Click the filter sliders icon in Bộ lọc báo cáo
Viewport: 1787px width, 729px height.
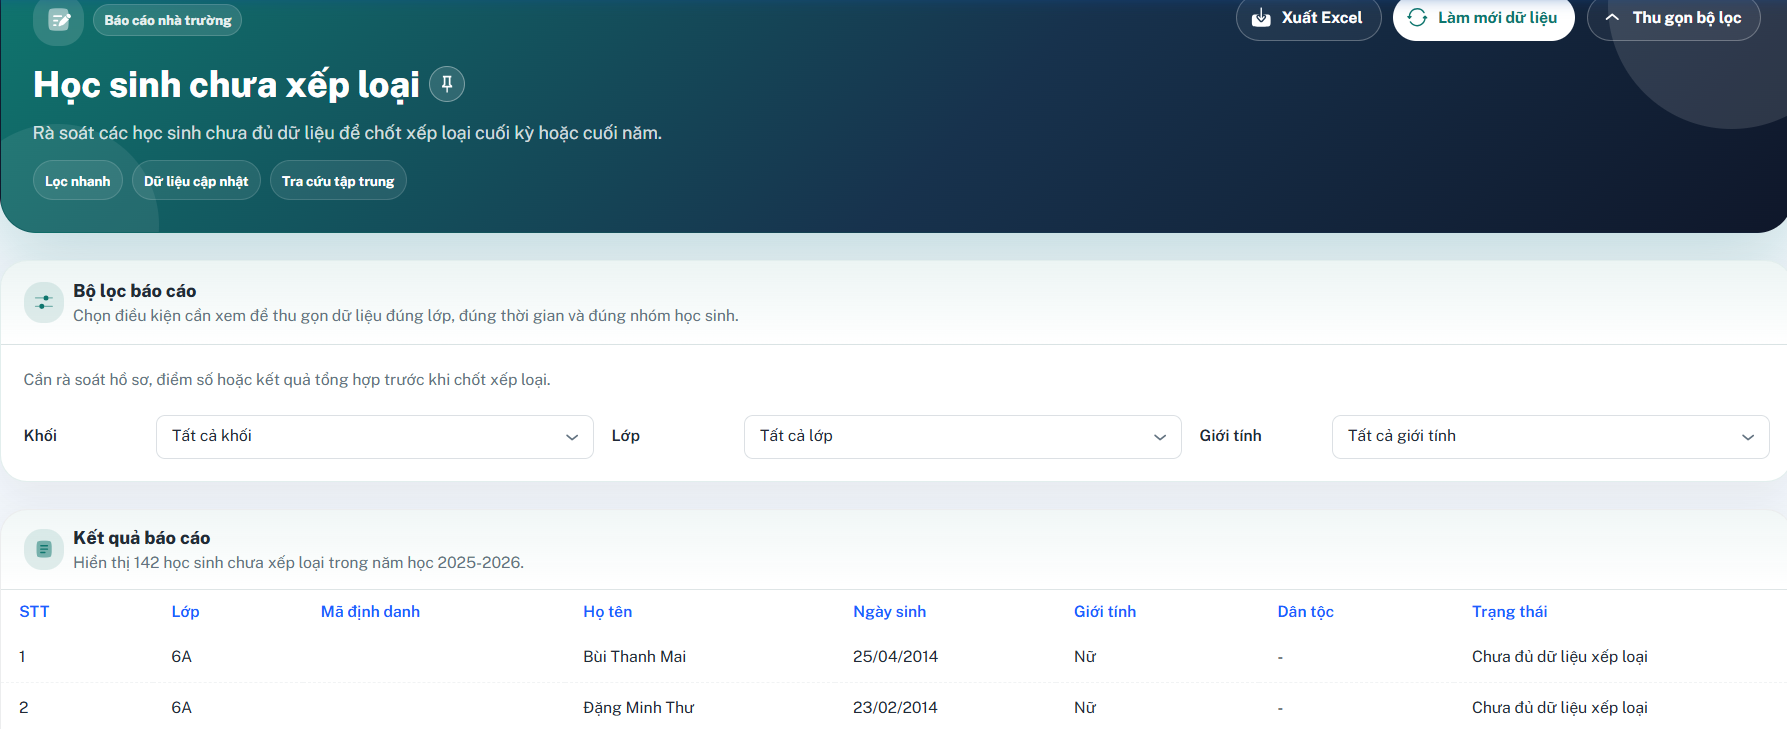click(x=44, y=302)
